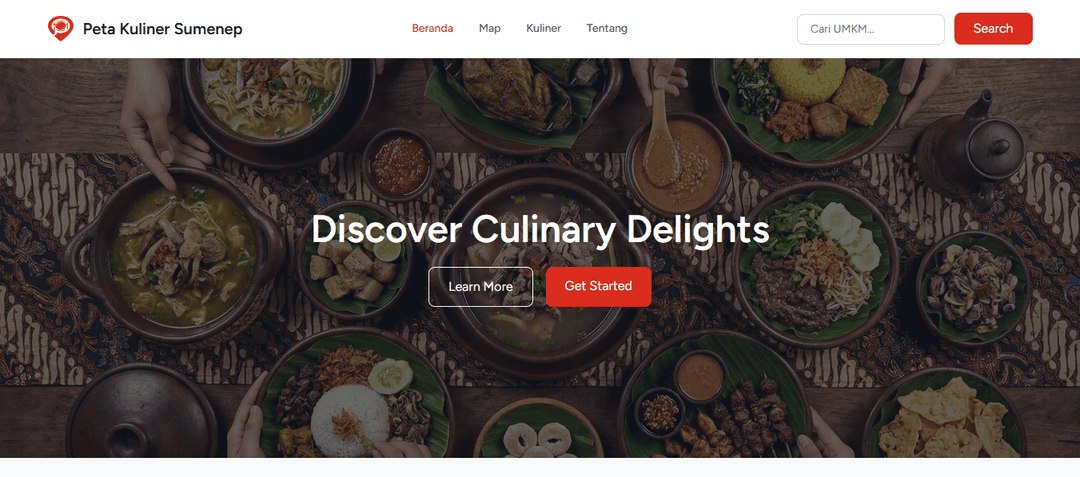Open the Tentang page link
Screen dimensions: 1080x477
tap(607, 28)
